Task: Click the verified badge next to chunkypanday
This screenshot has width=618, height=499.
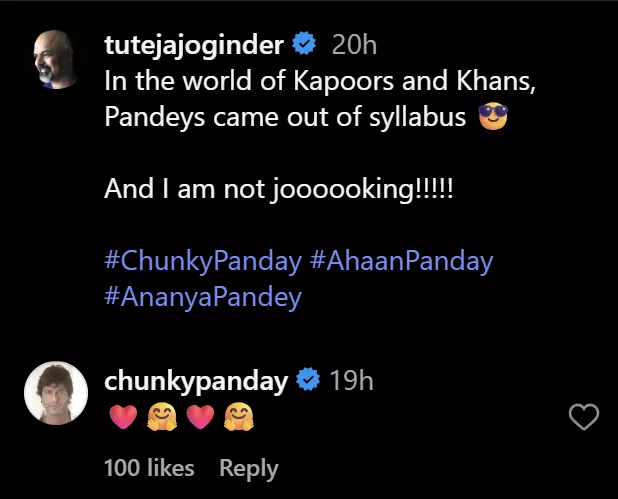Action: pyautogui.click(x=309, y=381)
